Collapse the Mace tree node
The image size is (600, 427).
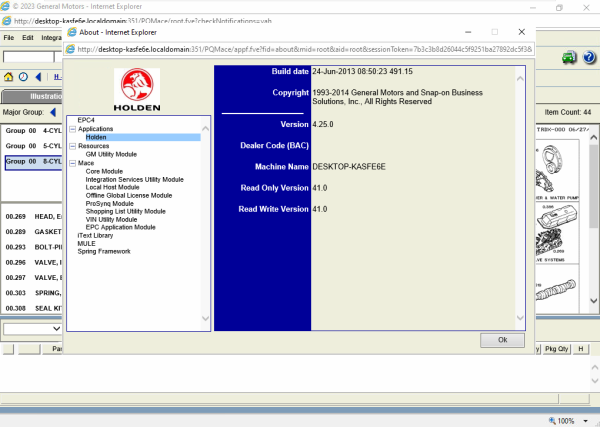tap(73, 163)
